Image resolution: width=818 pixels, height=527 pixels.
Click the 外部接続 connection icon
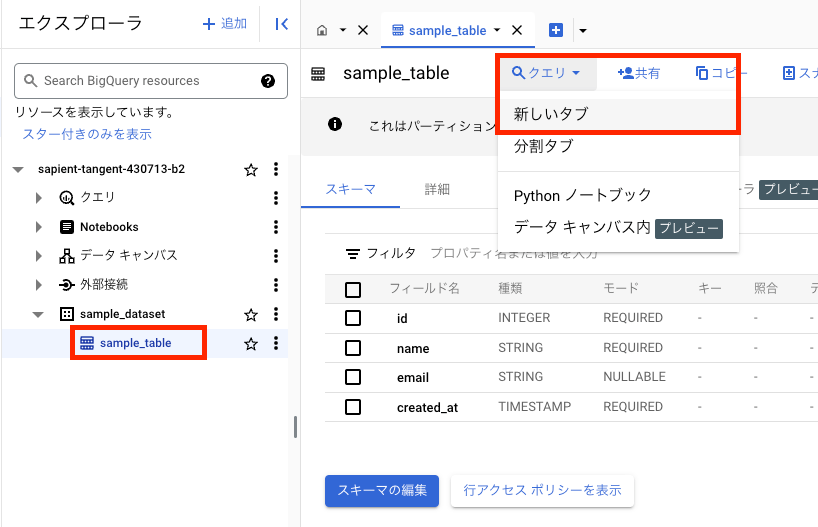click(x=67, y=285)
